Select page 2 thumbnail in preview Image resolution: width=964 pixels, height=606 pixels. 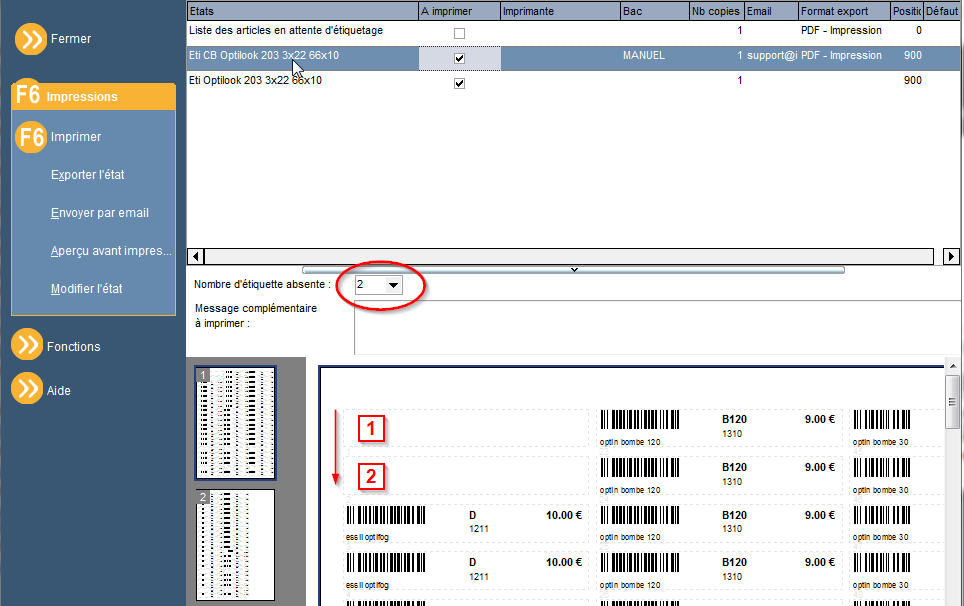(235, 545)
